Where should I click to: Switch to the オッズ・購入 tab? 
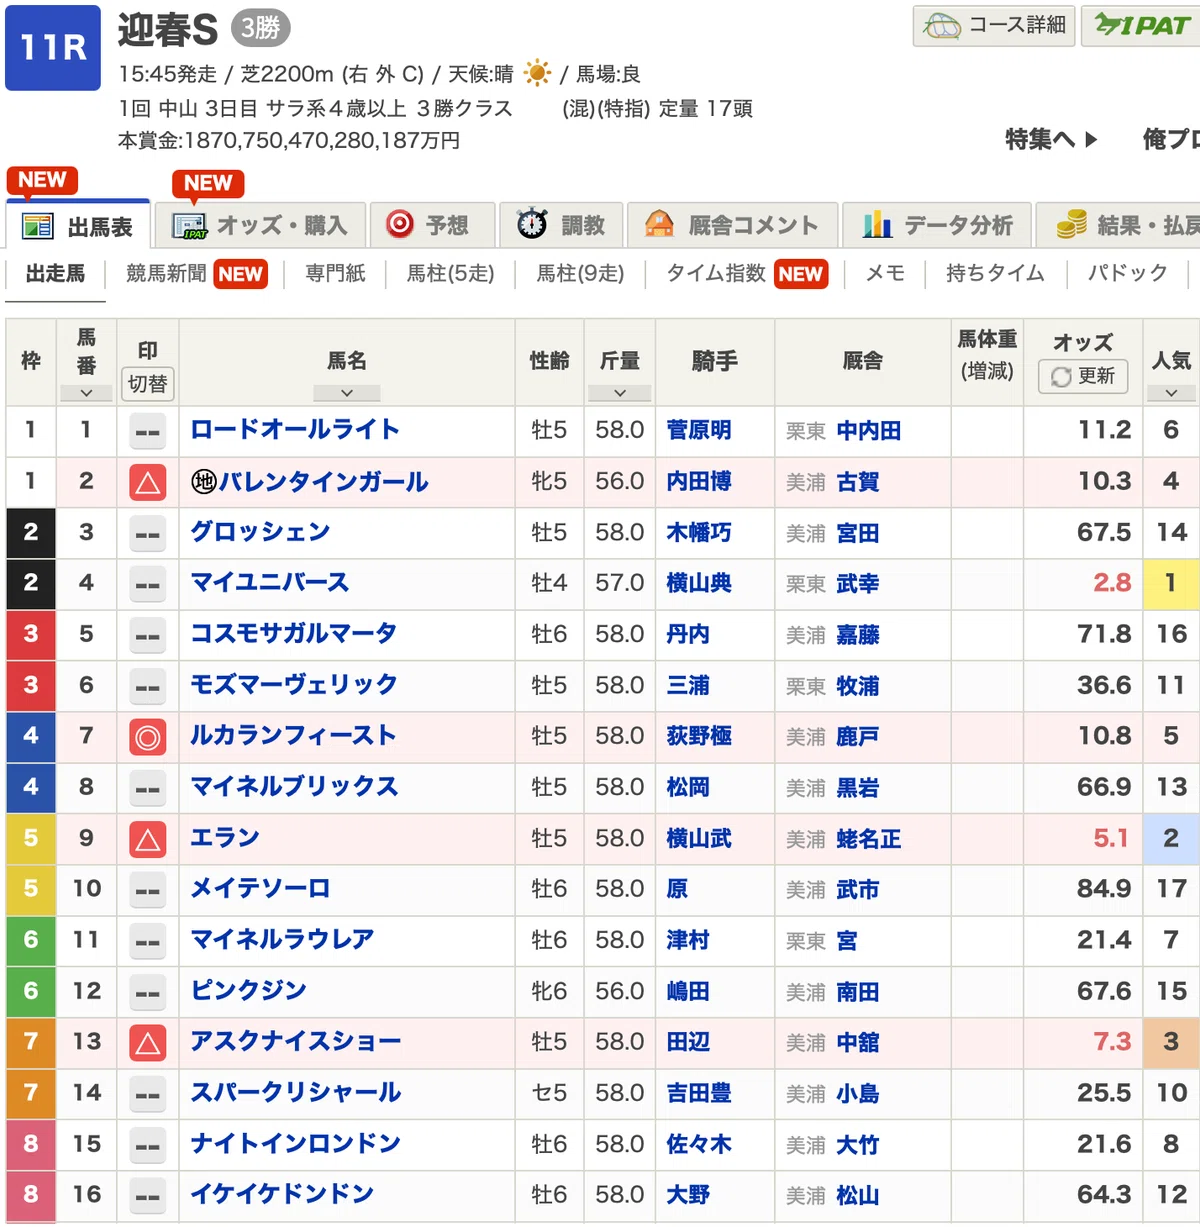click(259, 225)
